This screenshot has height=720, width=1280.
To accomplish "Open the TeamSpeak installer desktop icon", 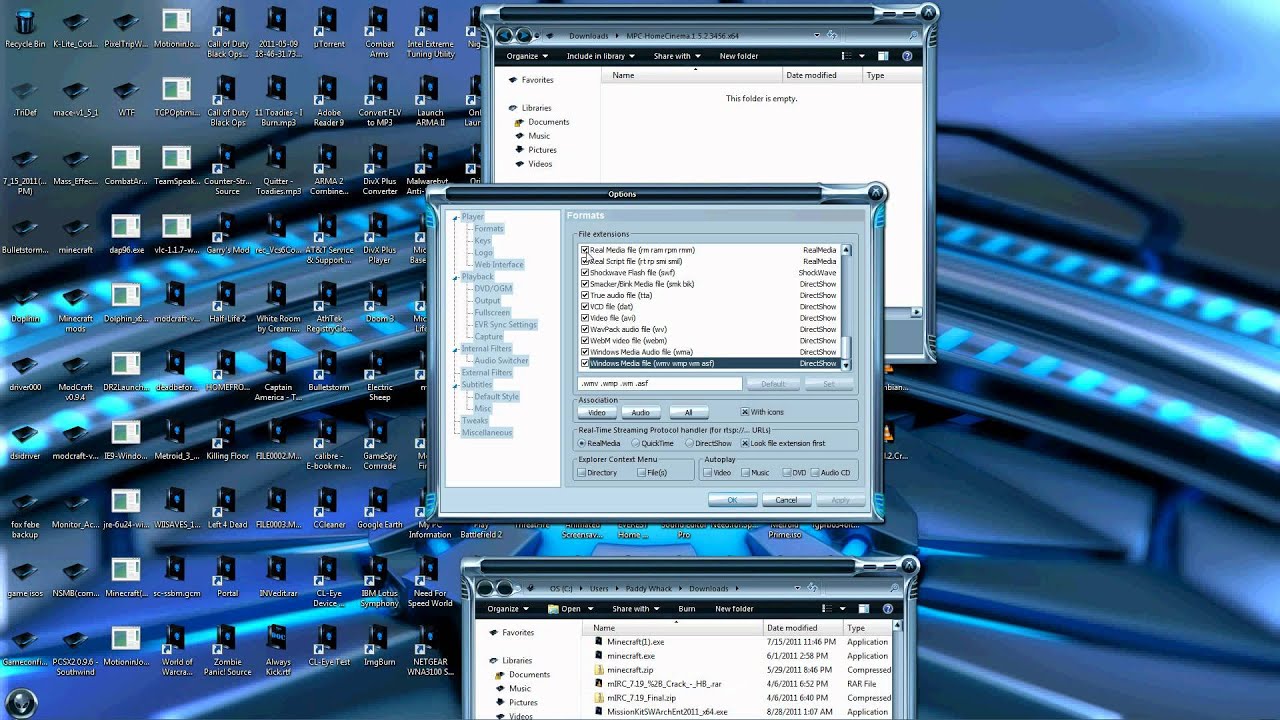I will [177, 167].
